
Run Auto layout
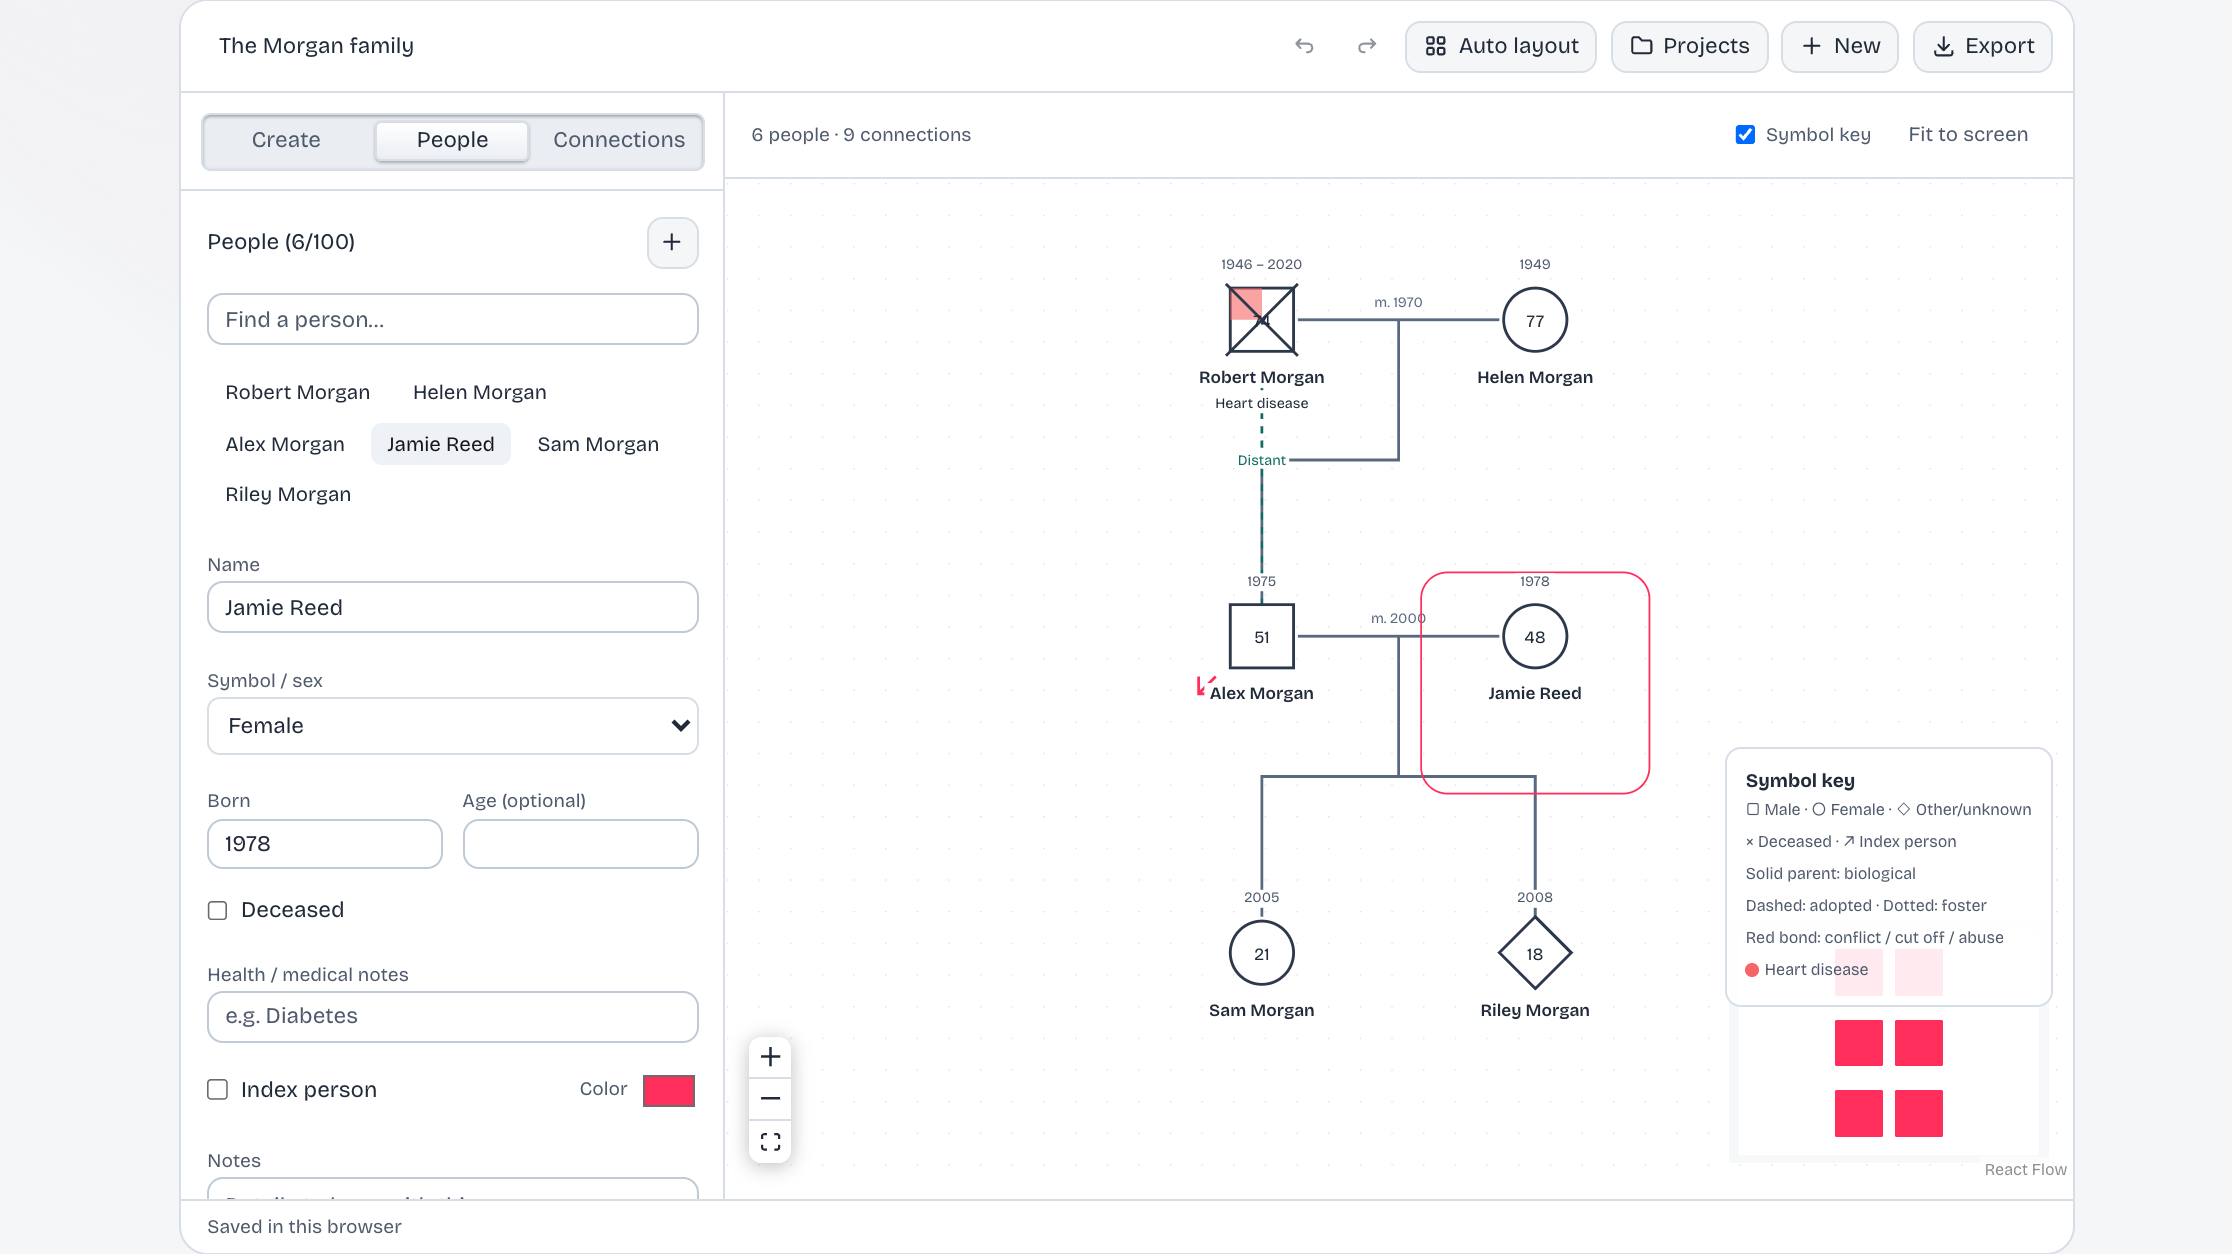tap(1501, 46)
